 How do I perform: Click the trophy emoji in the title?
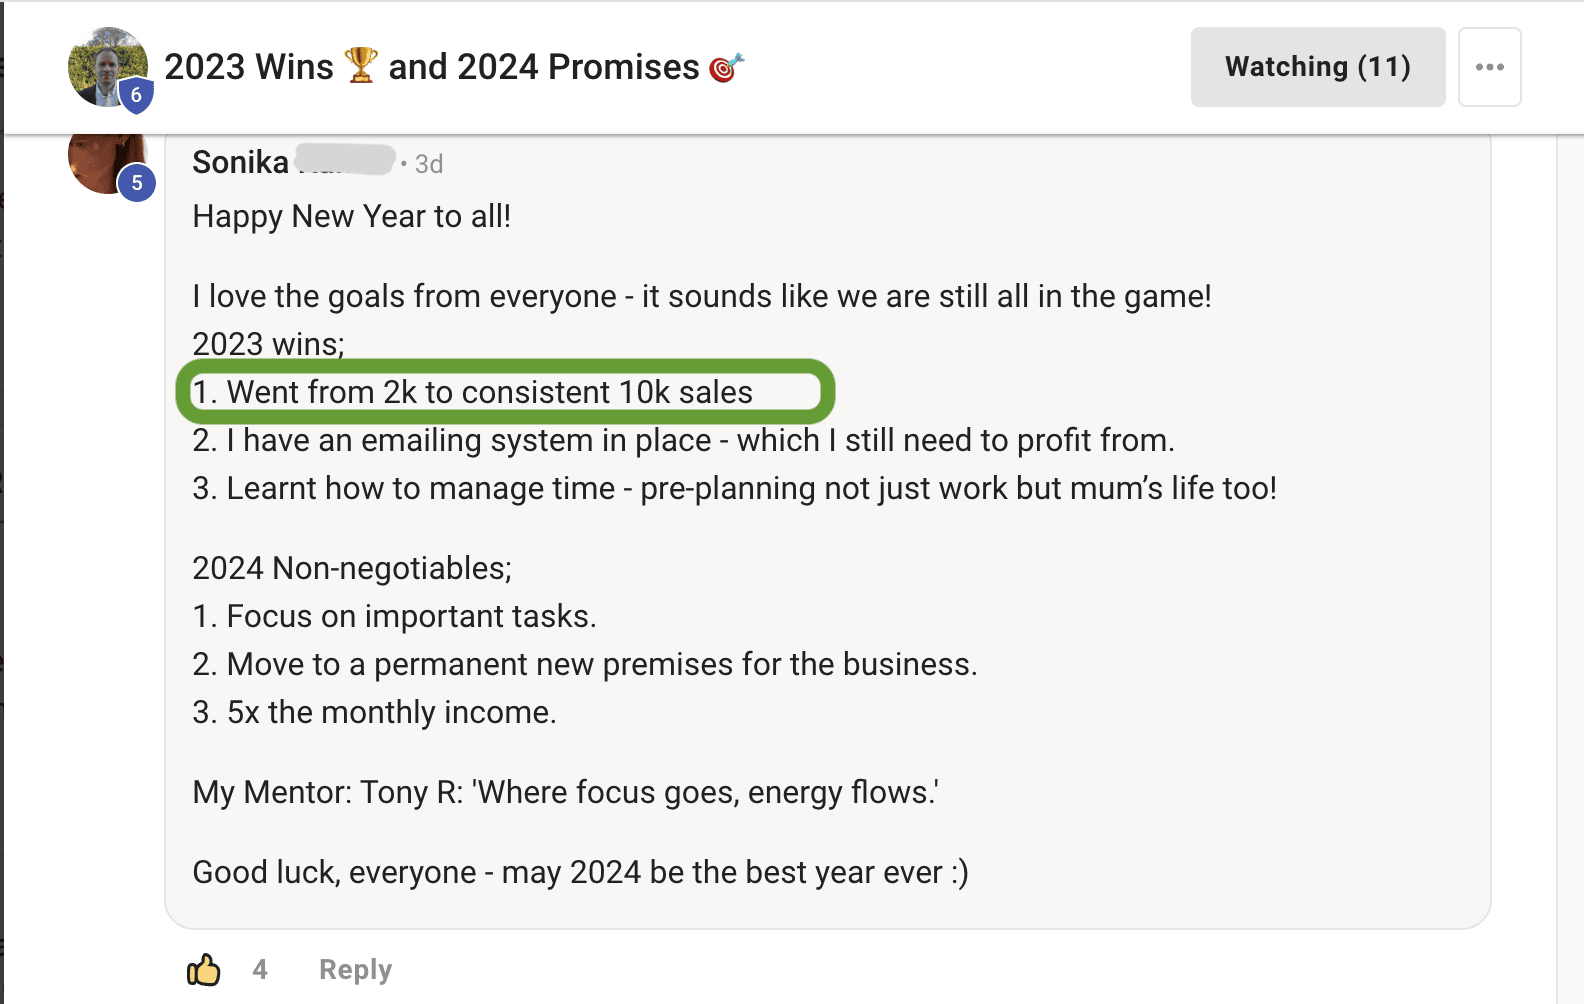click(361, 66)
